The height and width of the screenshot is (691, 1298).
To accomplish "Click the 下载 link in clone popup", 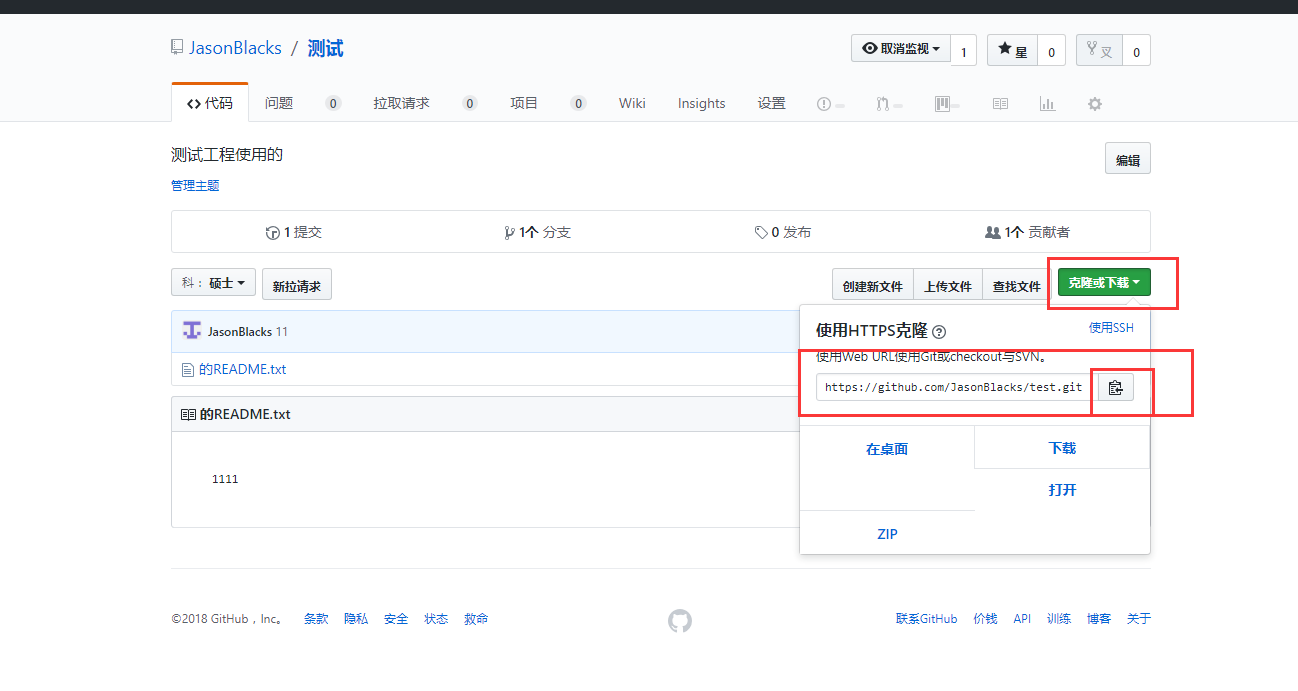I will pyautogui.click(x=1062, y=448).
